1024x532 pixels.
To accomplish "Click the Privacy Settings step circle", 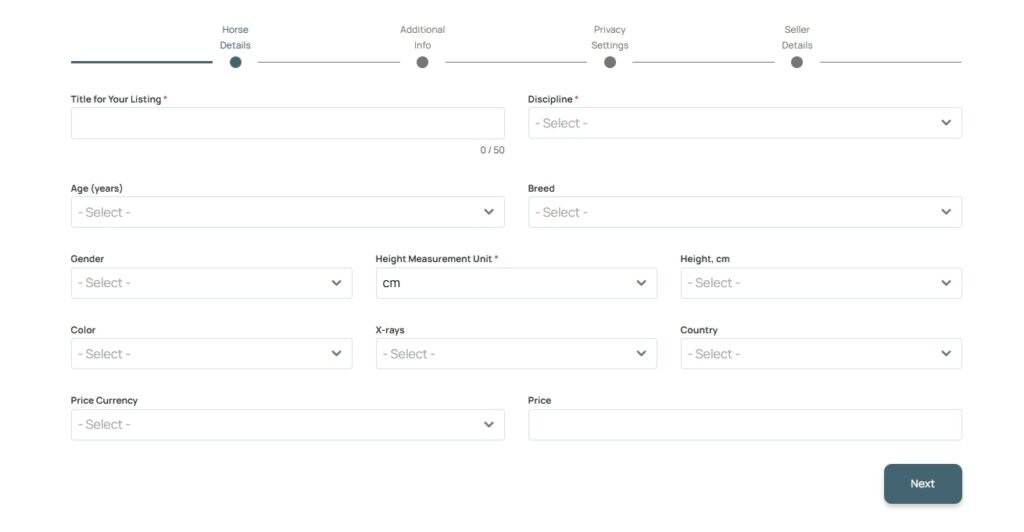I will click(610, 62).
